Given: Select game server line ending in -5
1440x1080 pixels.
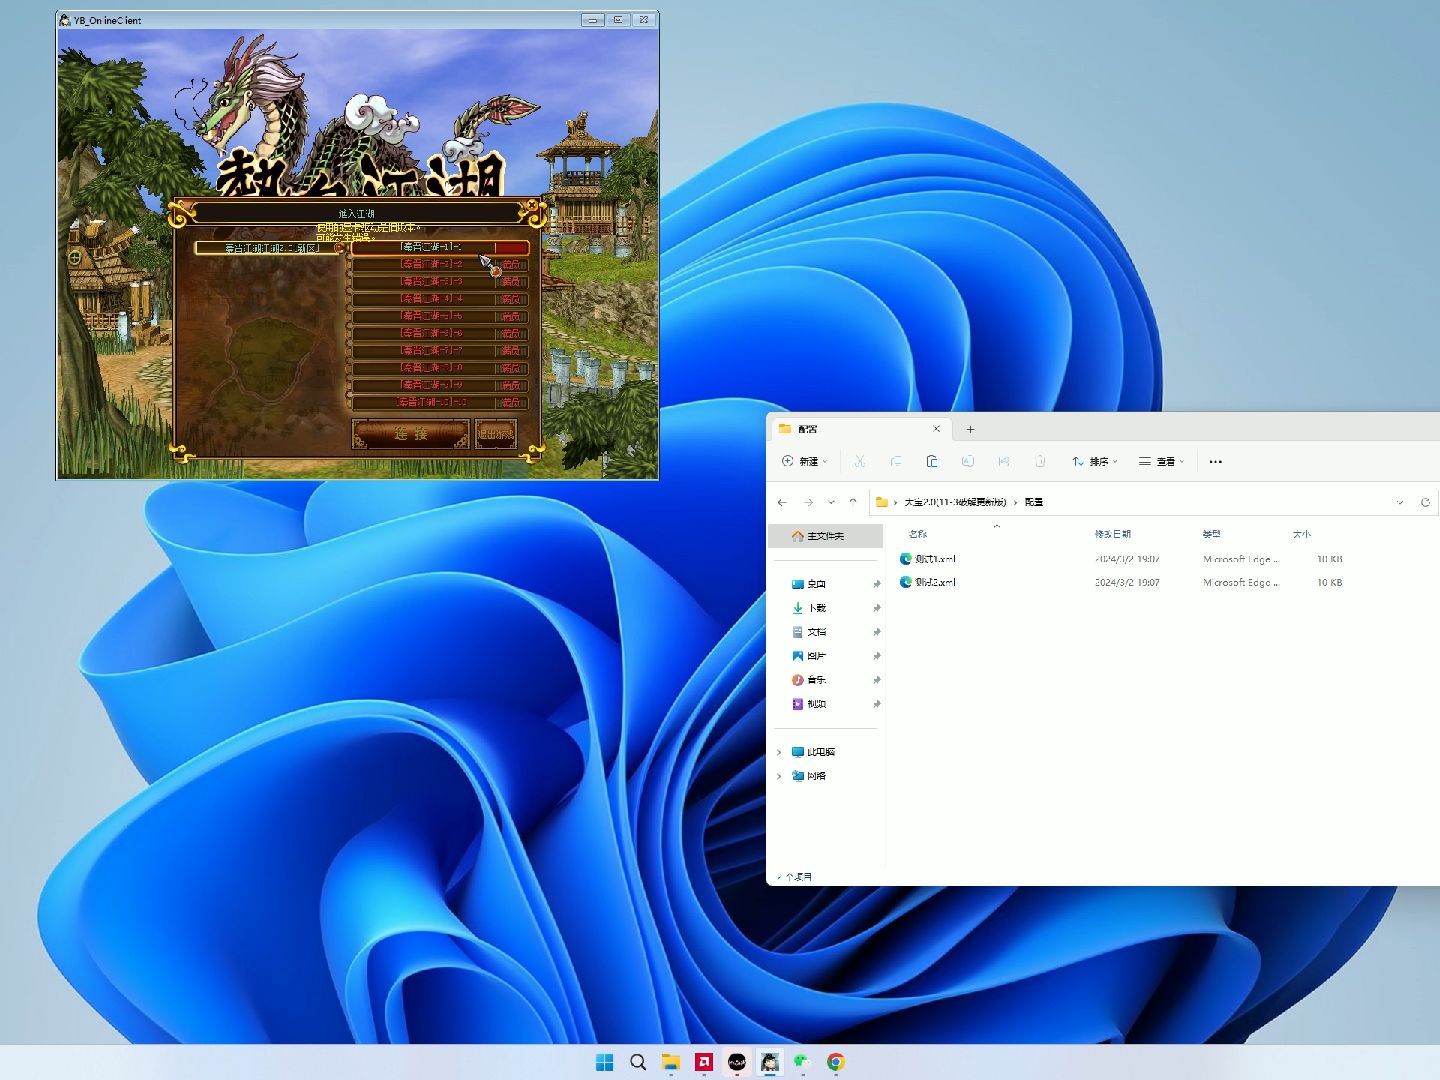Looking at the screenshot, I should (x=440, y=316).
